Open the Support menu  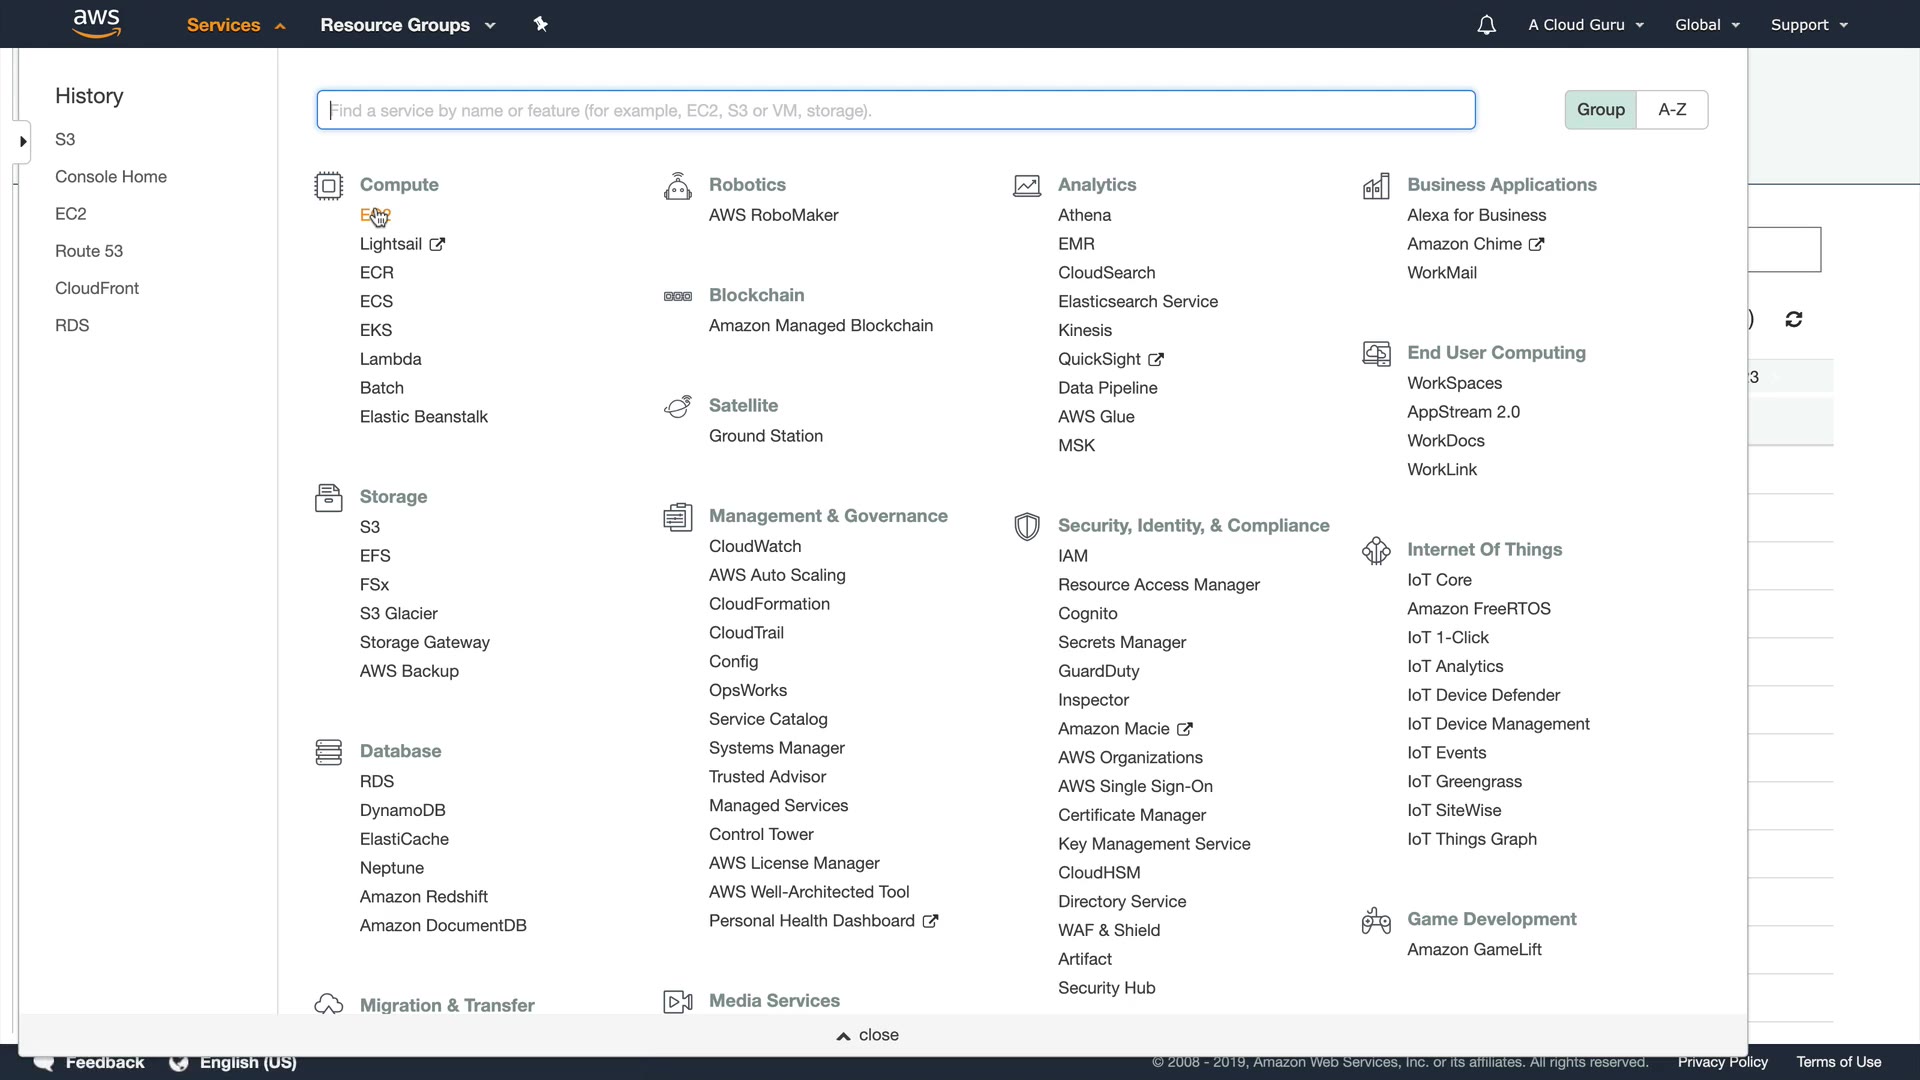point(1808,25)
